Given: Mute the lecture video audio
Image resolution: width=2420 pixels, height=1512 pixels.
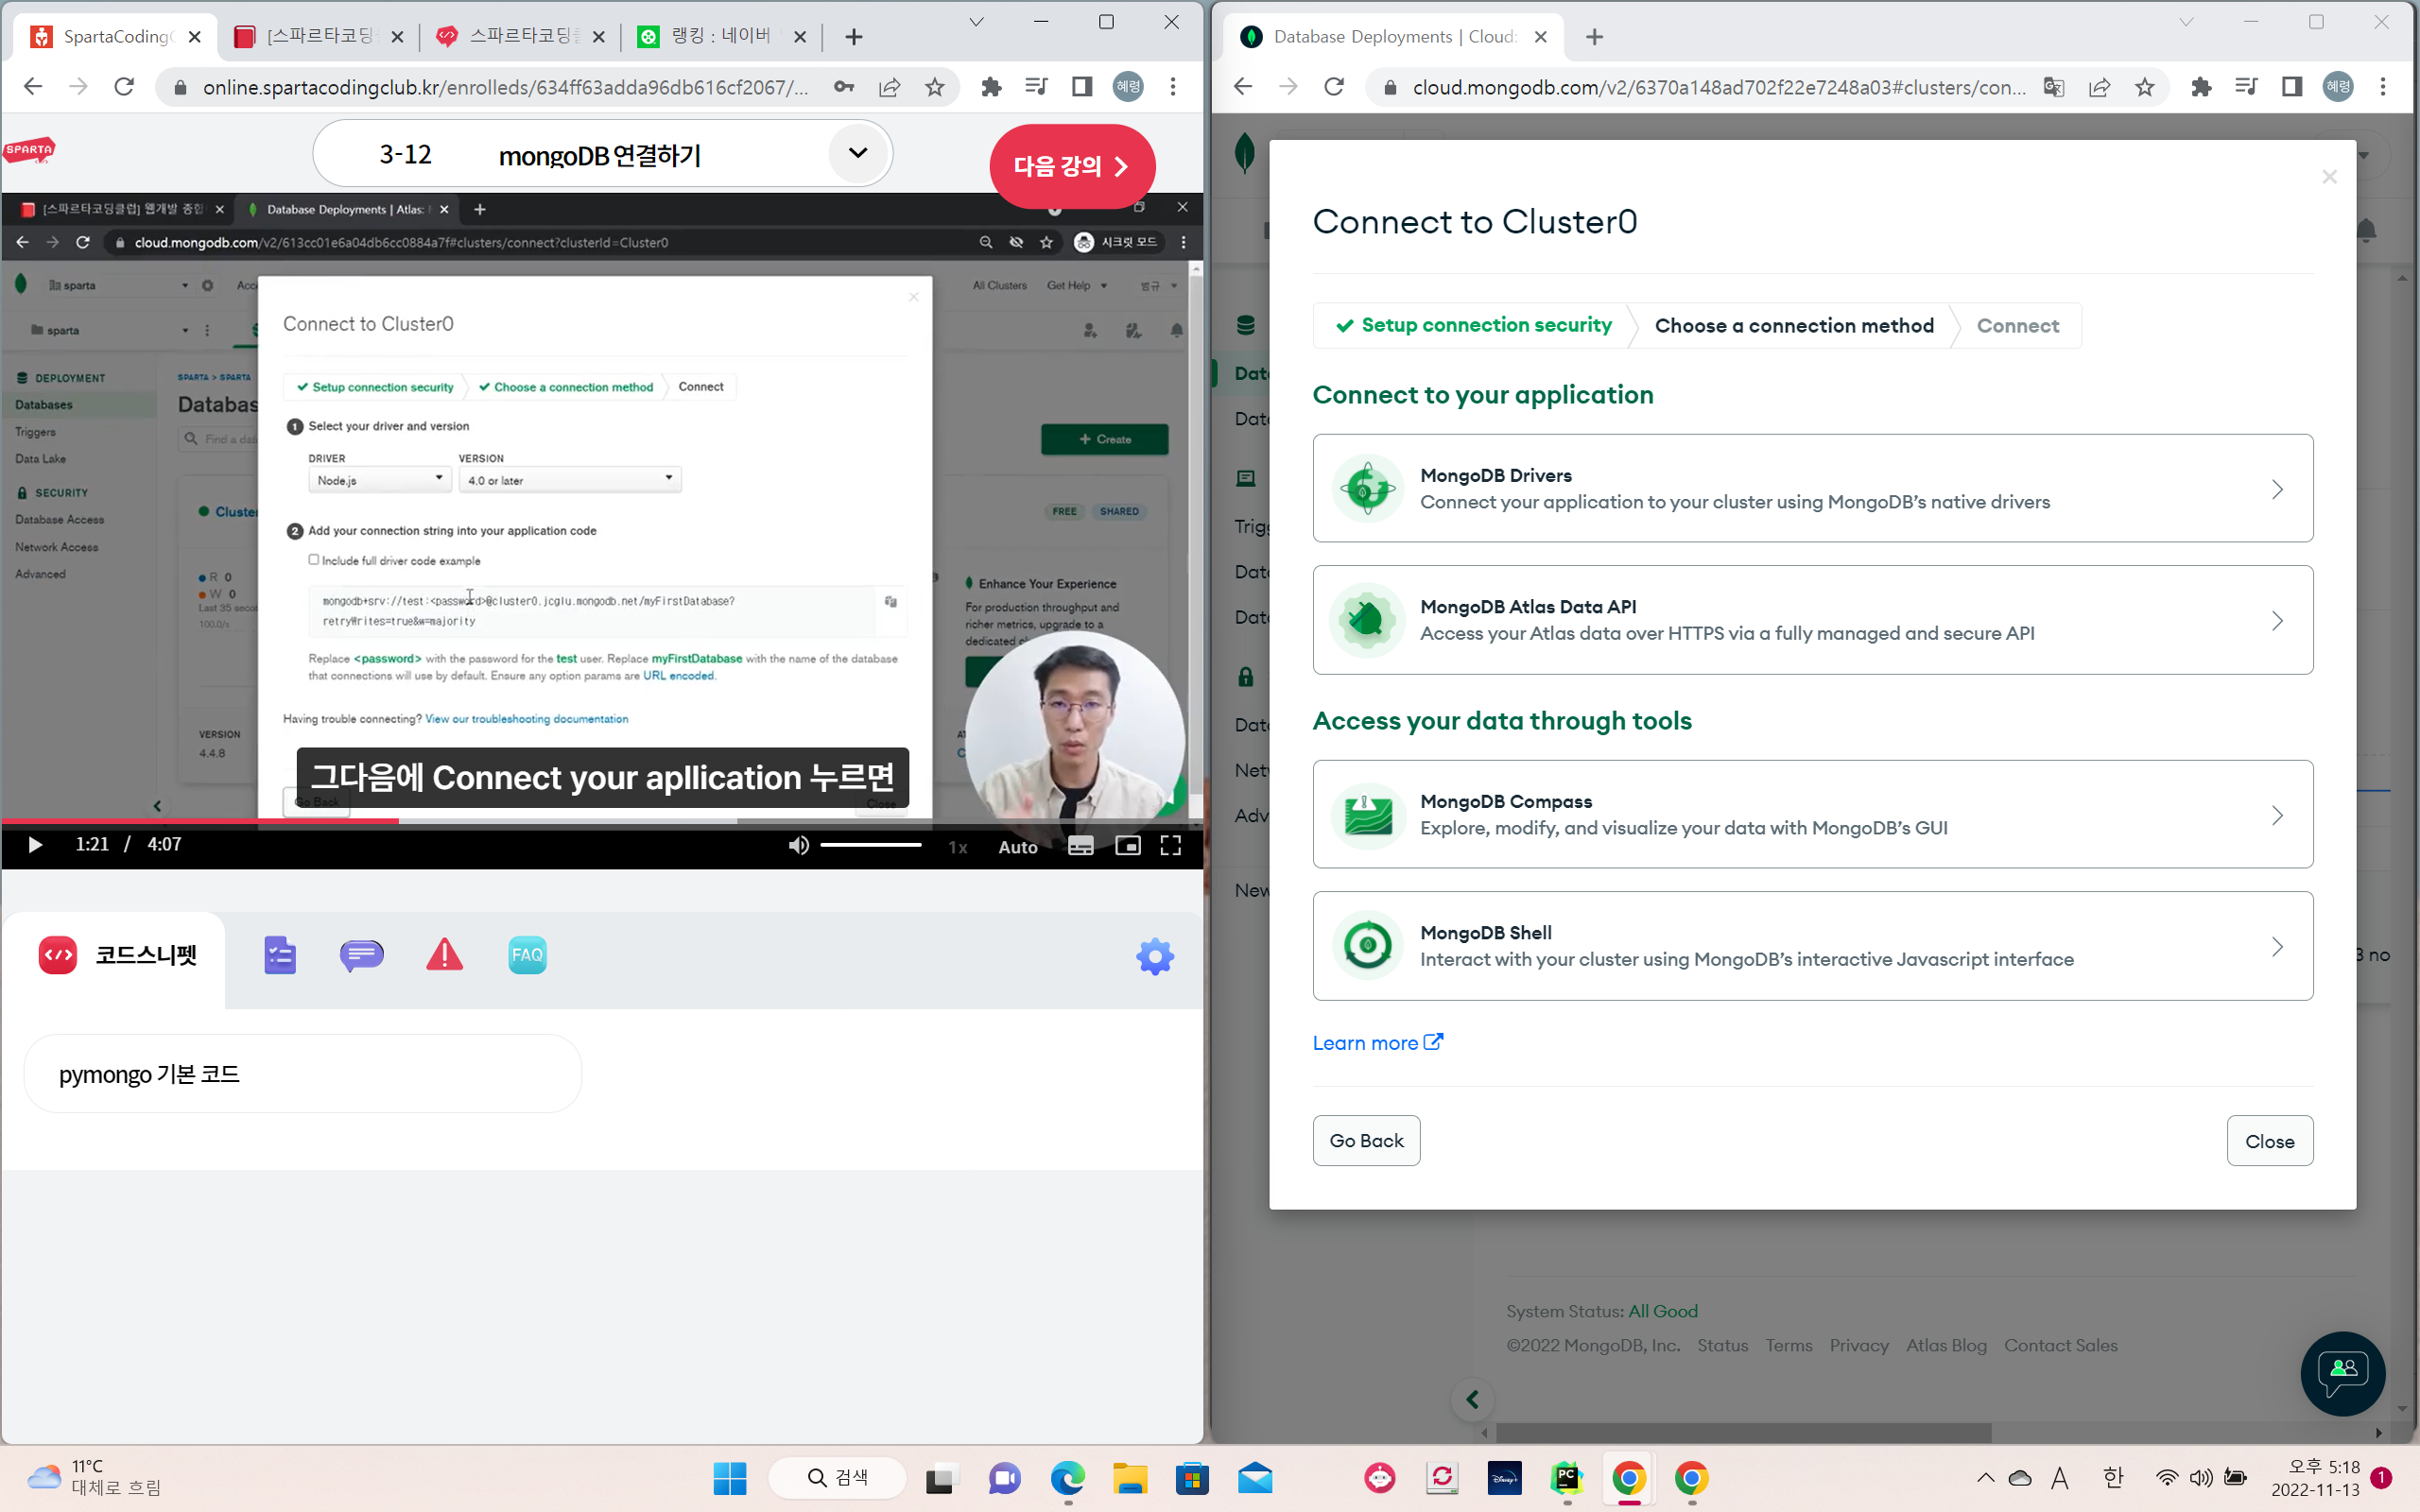Looking at the screenshot, I should point(798,846).
